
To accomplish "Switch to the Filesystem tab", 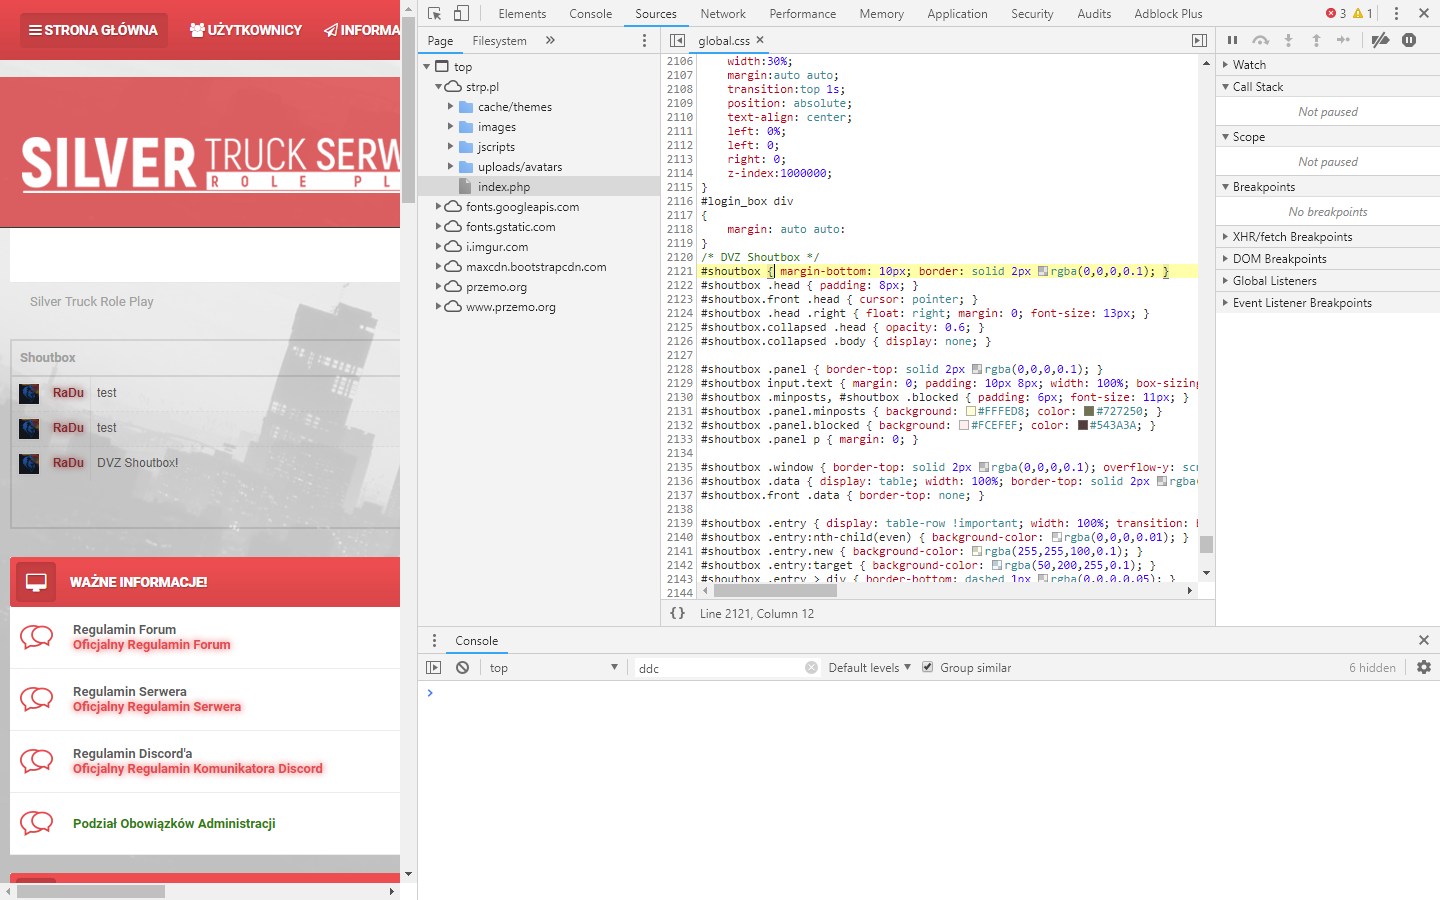I will point(499,41).
